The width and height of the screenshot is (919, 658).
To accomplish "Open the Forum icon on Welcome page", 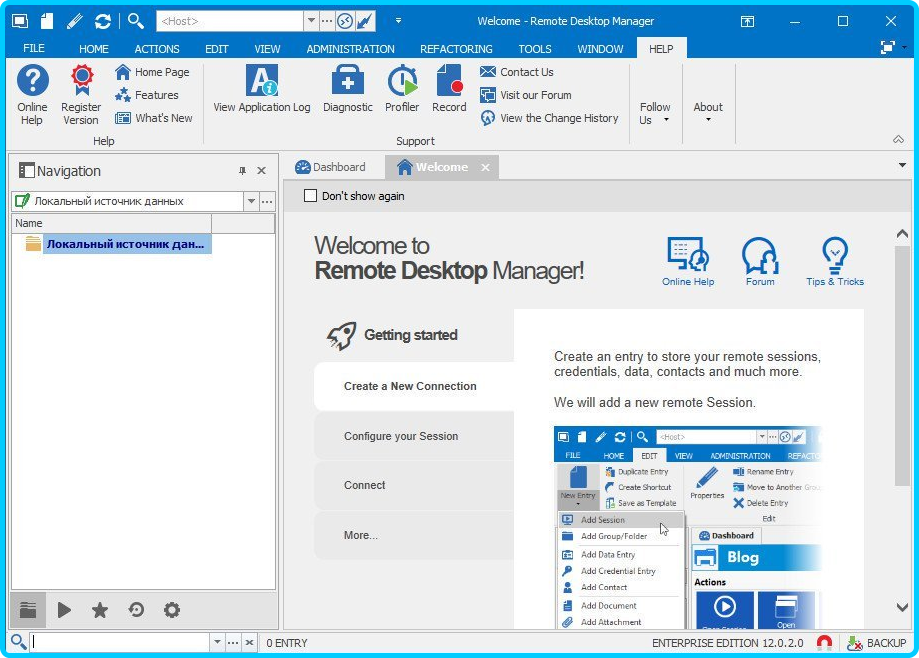I will 760,261.
